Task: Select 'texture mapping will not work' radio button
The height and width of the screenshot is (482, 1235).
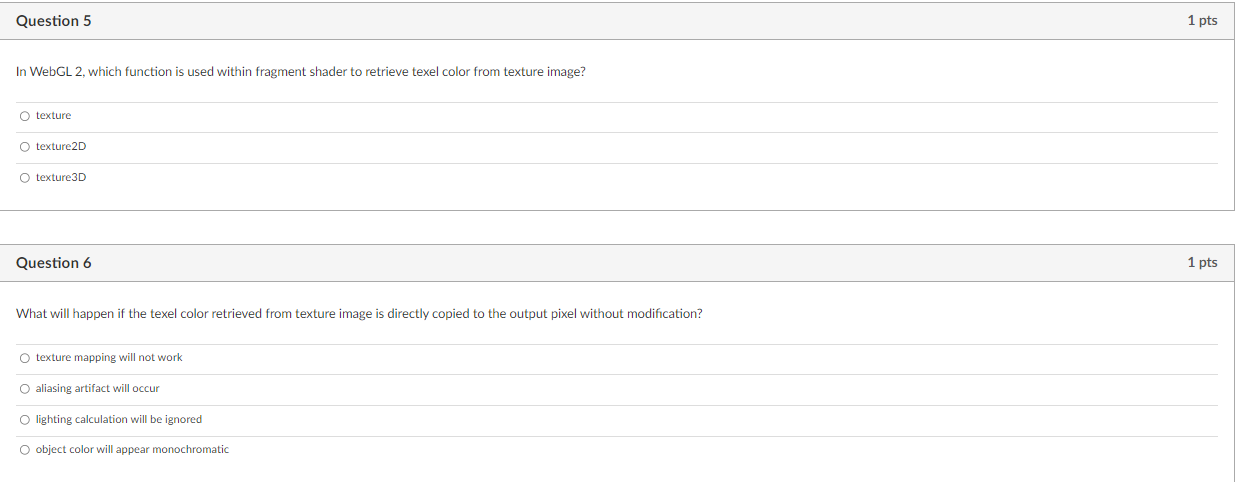Action: 24,358
